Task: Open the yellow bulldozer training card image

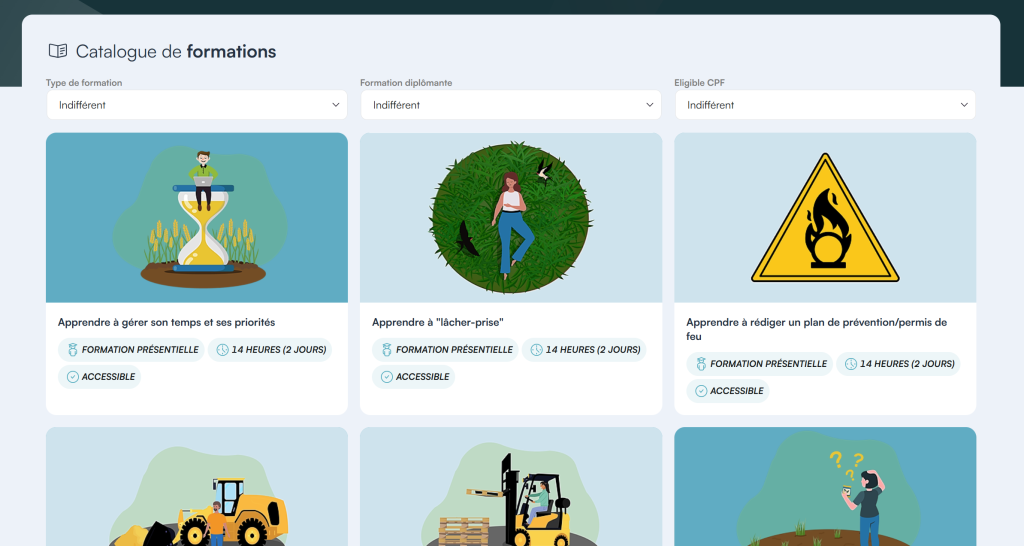Action: tap(197, 488)
